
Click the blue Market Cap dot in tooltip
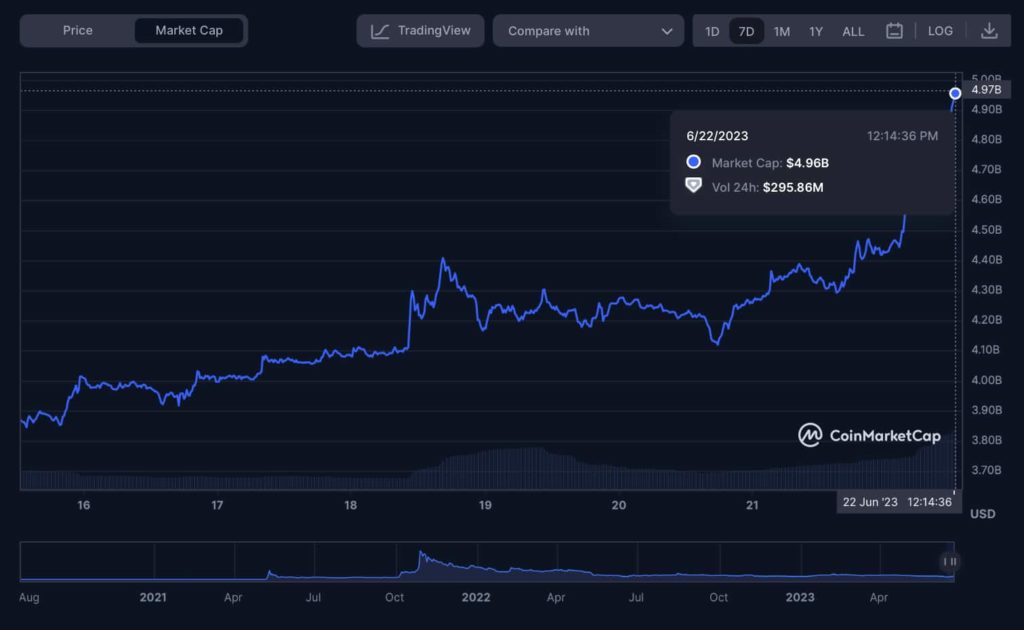[692, 162]
